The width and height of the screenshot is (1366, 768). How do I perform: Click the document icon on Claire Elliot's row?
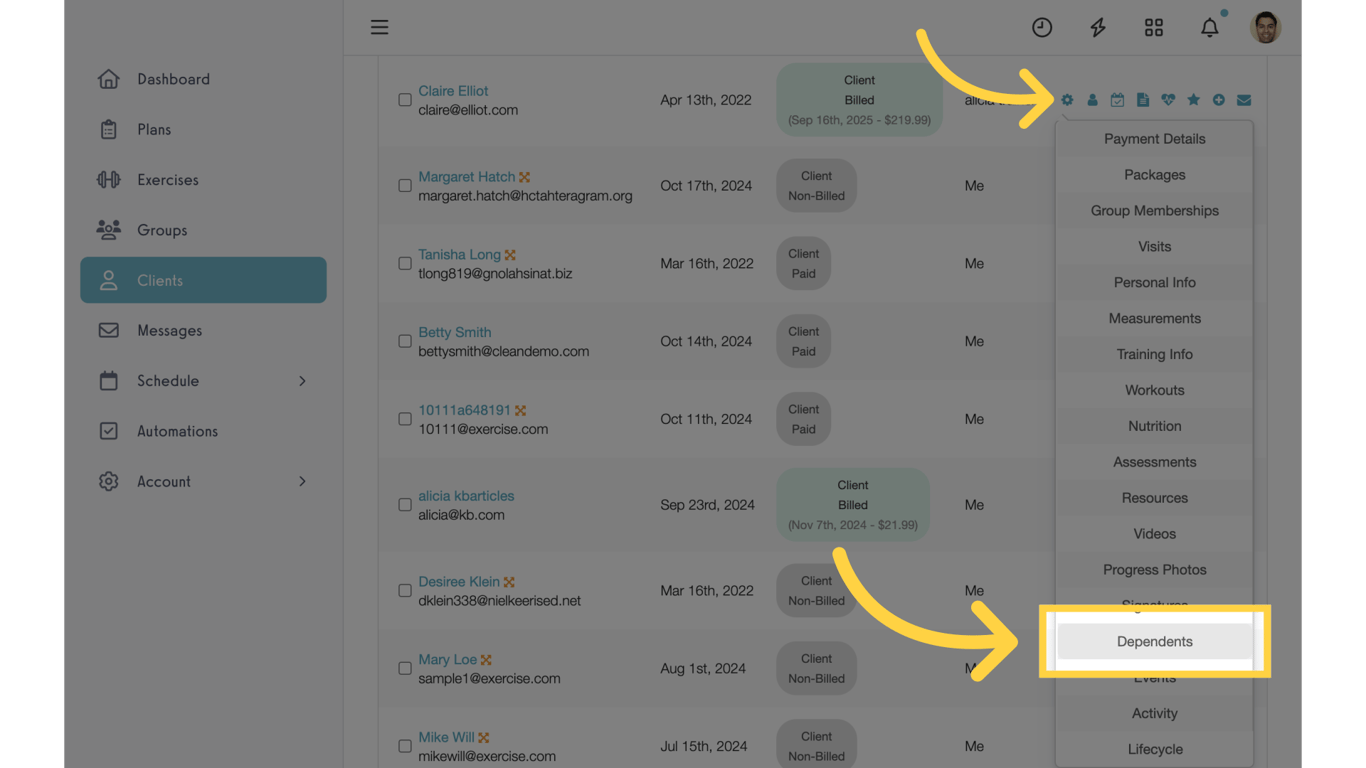click(x=1142, y=100)
